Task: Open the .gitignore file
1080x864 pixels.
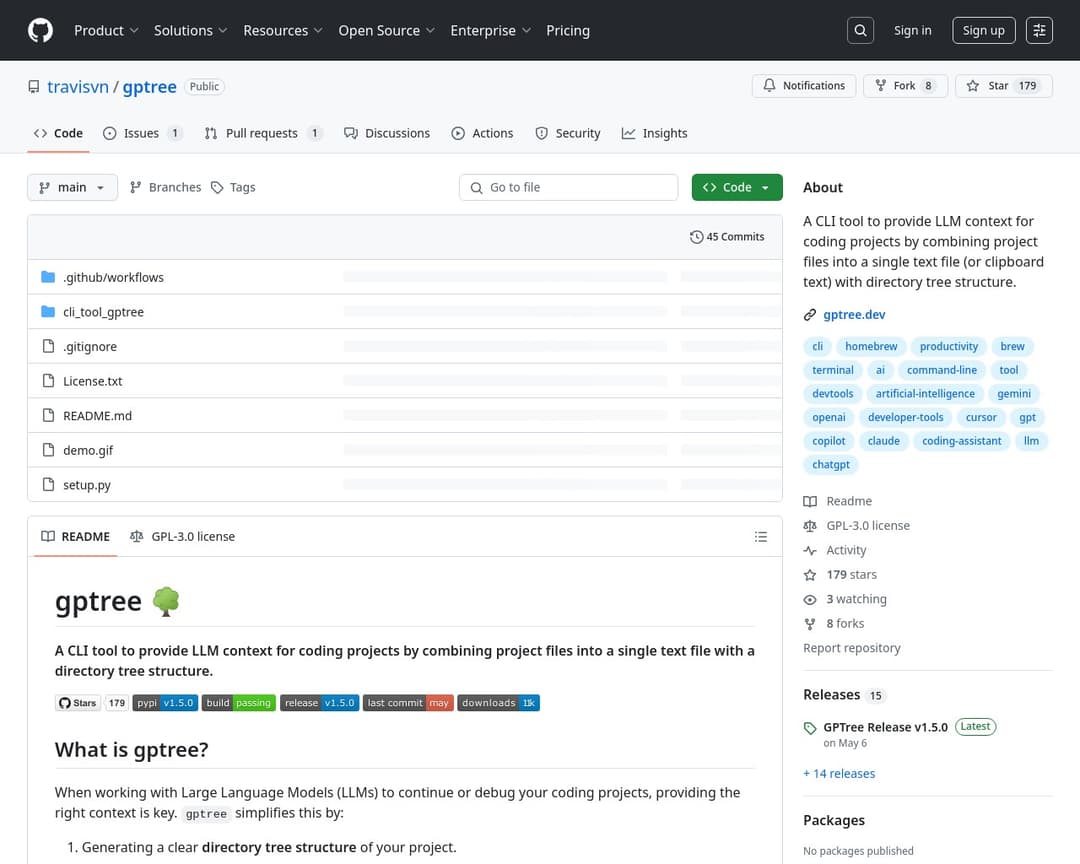Action: (x=90, y=347)
